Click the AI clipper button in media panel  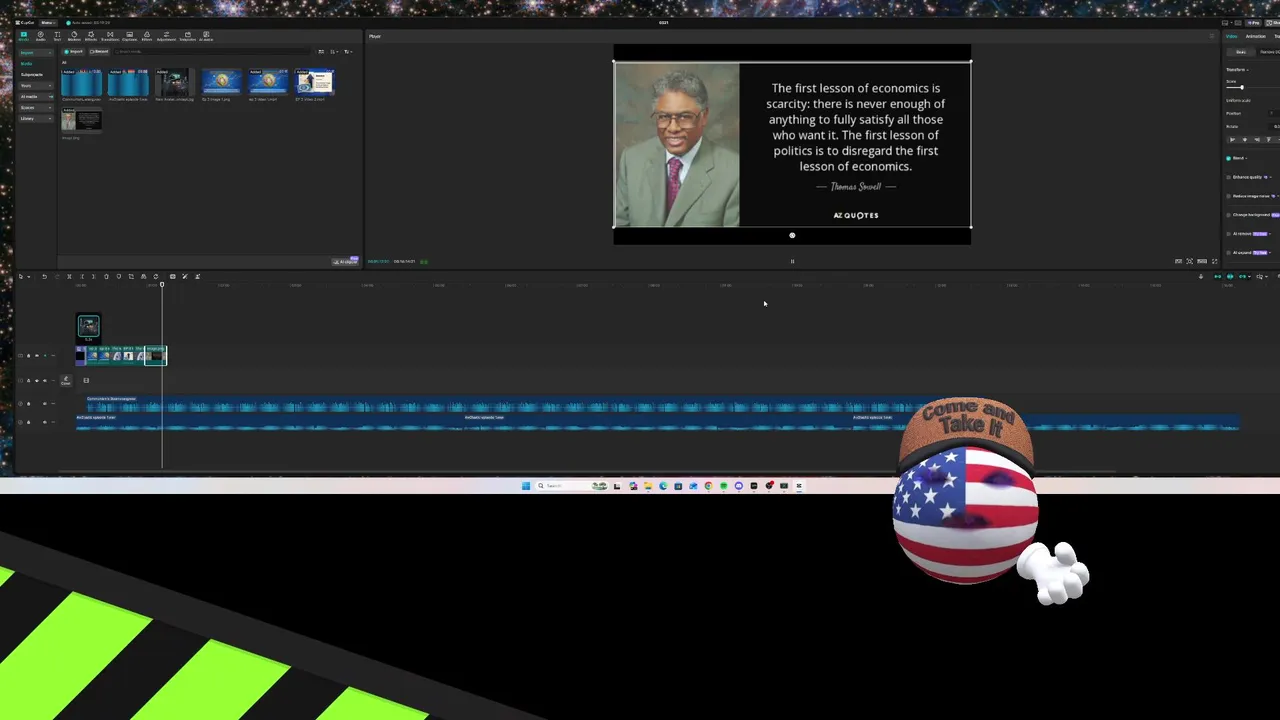pos(346,261)
